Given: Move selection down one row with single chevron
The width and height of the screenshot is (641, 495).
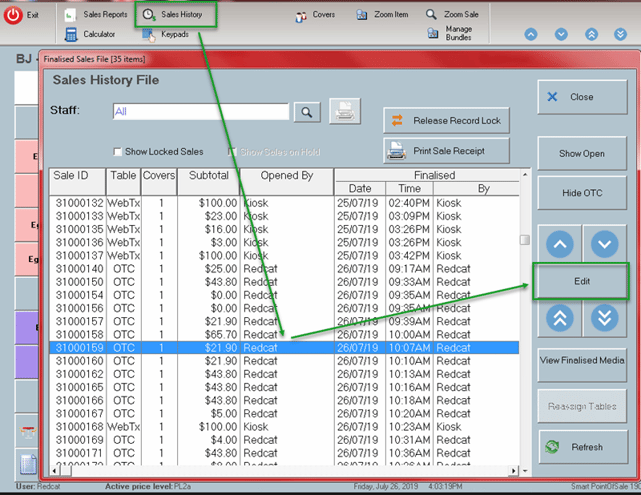Looking at the screenshot, I should [x=605, y=244].
